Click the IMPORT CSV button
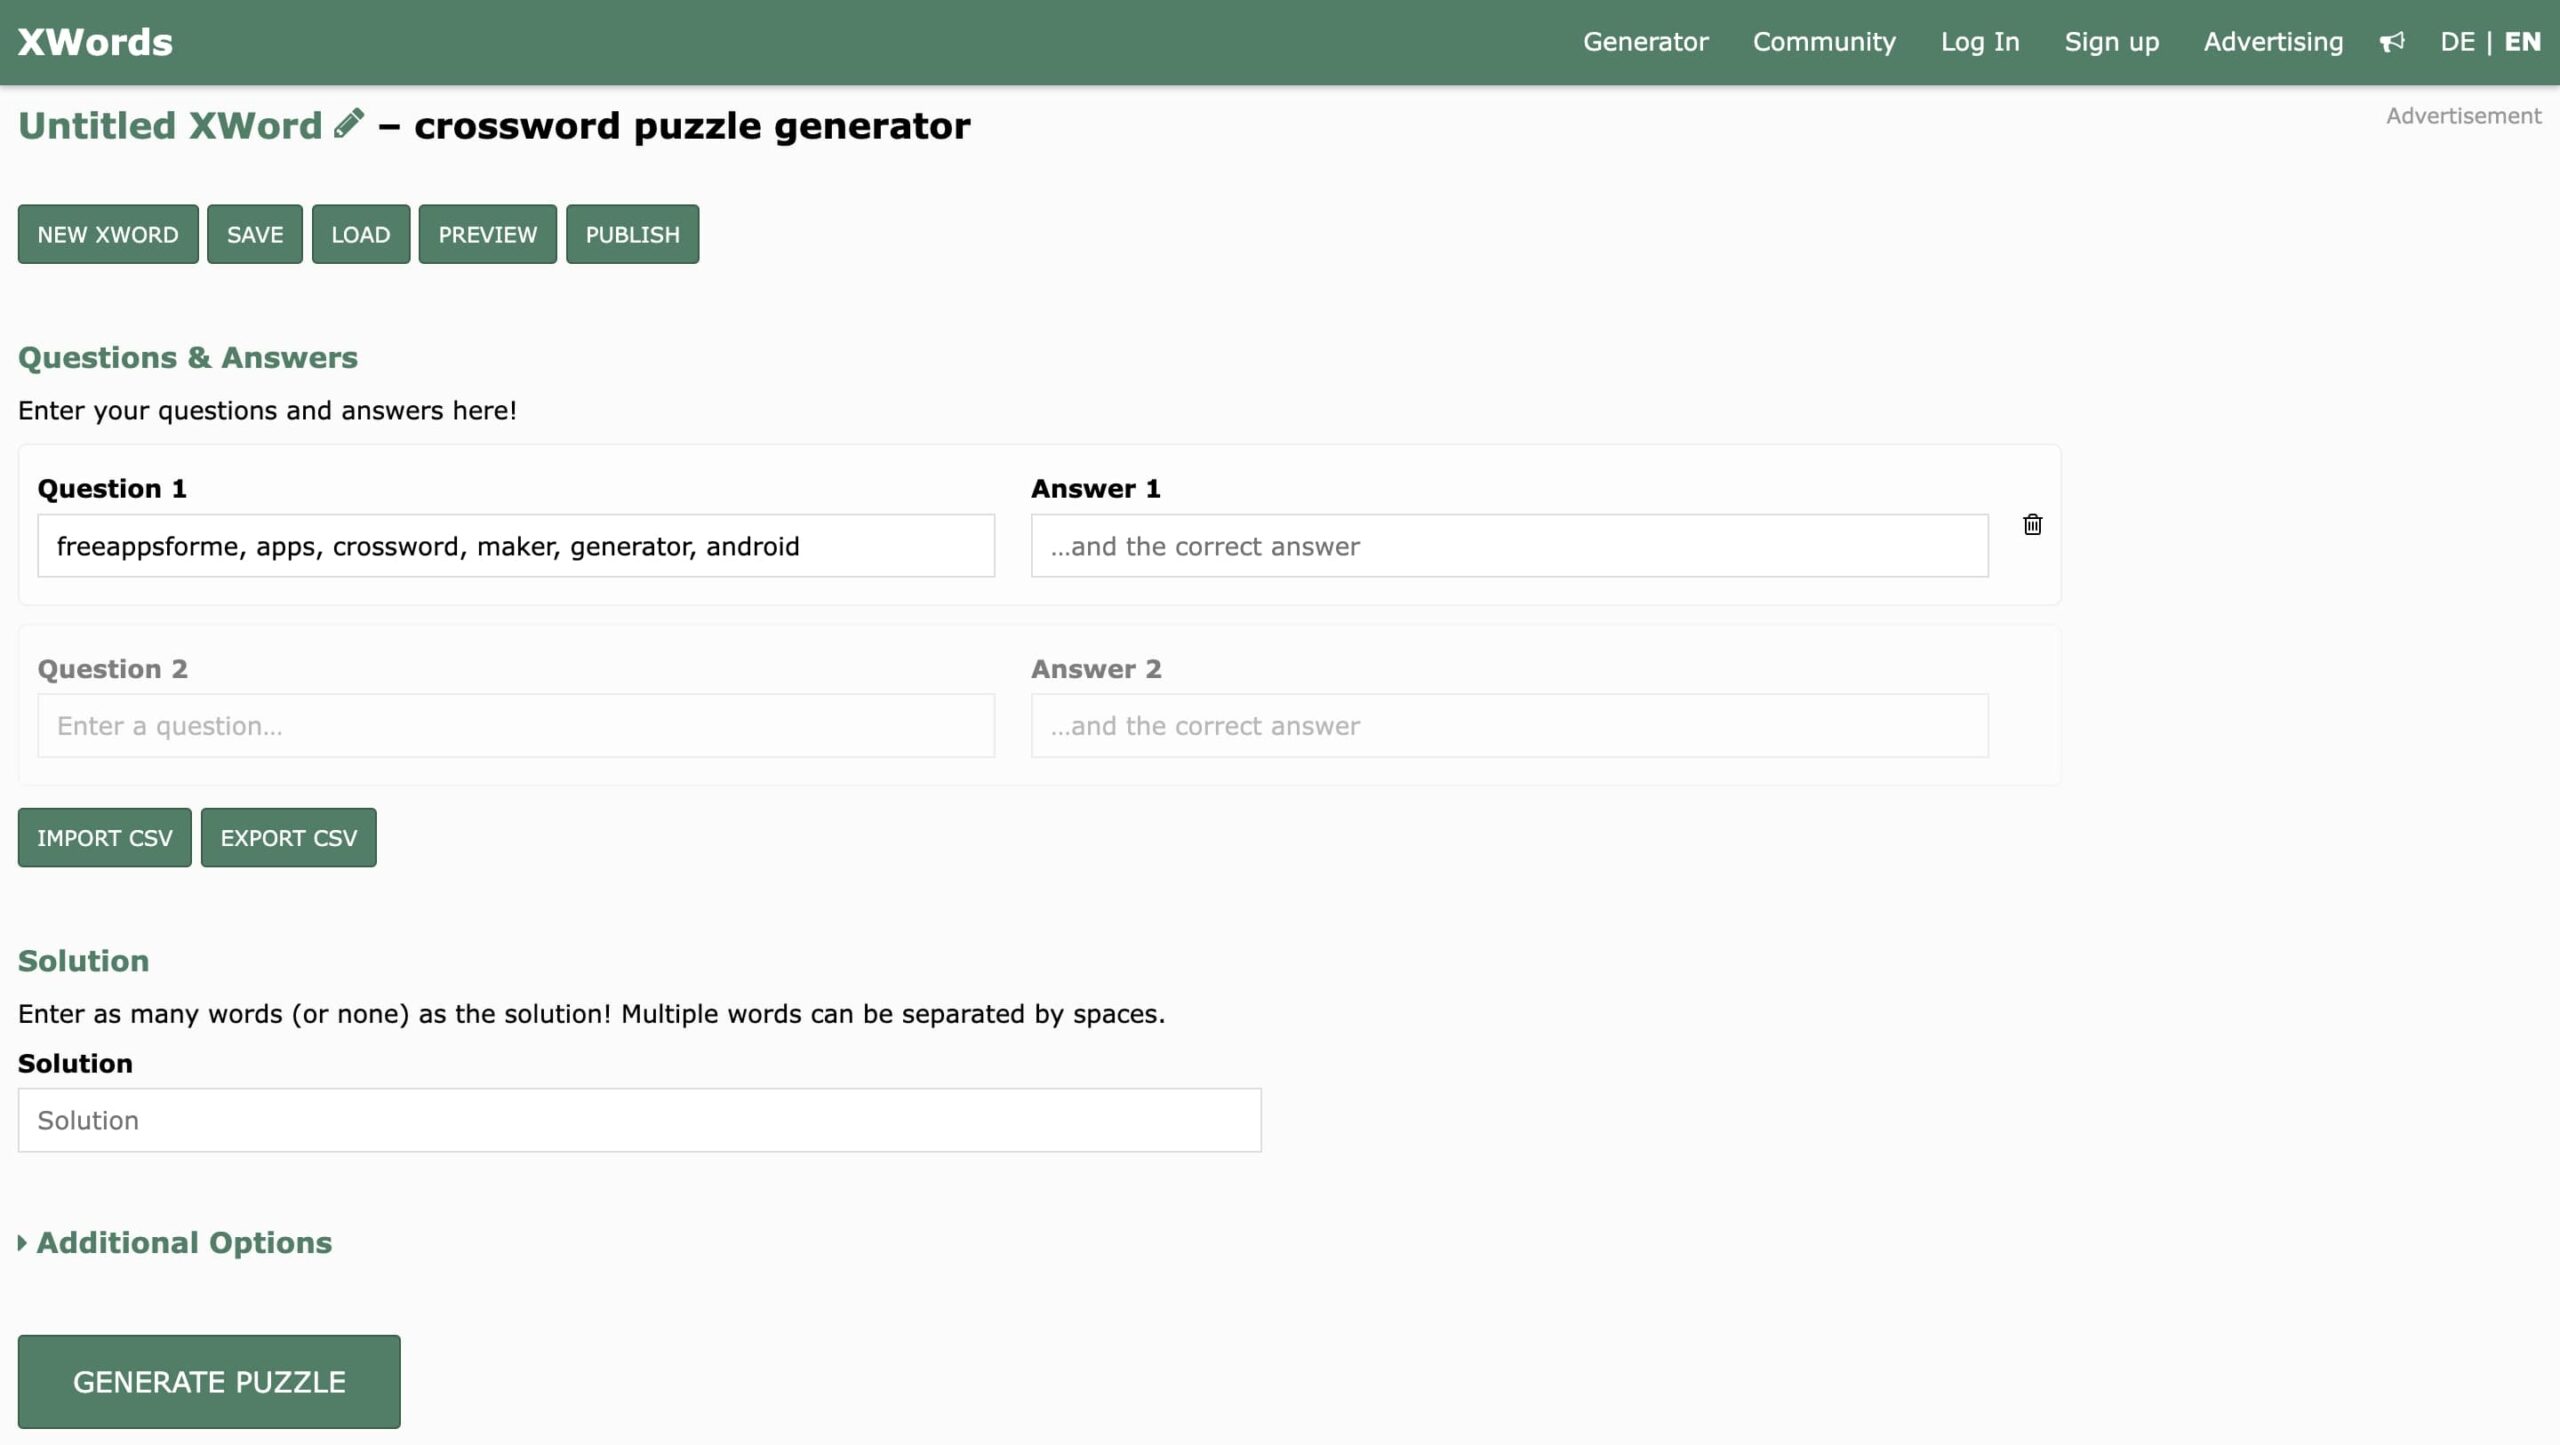The width and height of the screenshot is (2560, 1445). (105, 837)
